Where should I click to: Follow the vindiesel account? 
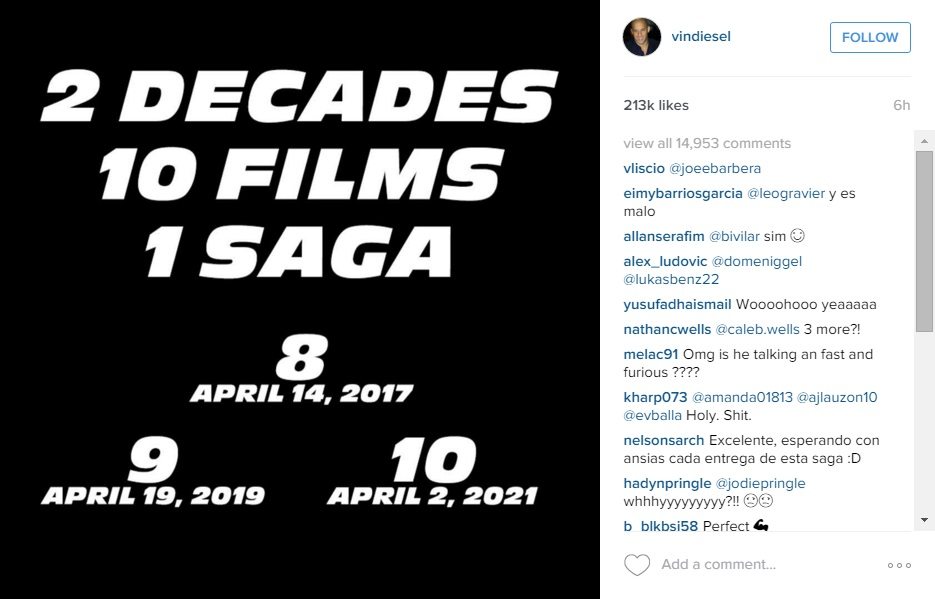[x=870, y=38]
